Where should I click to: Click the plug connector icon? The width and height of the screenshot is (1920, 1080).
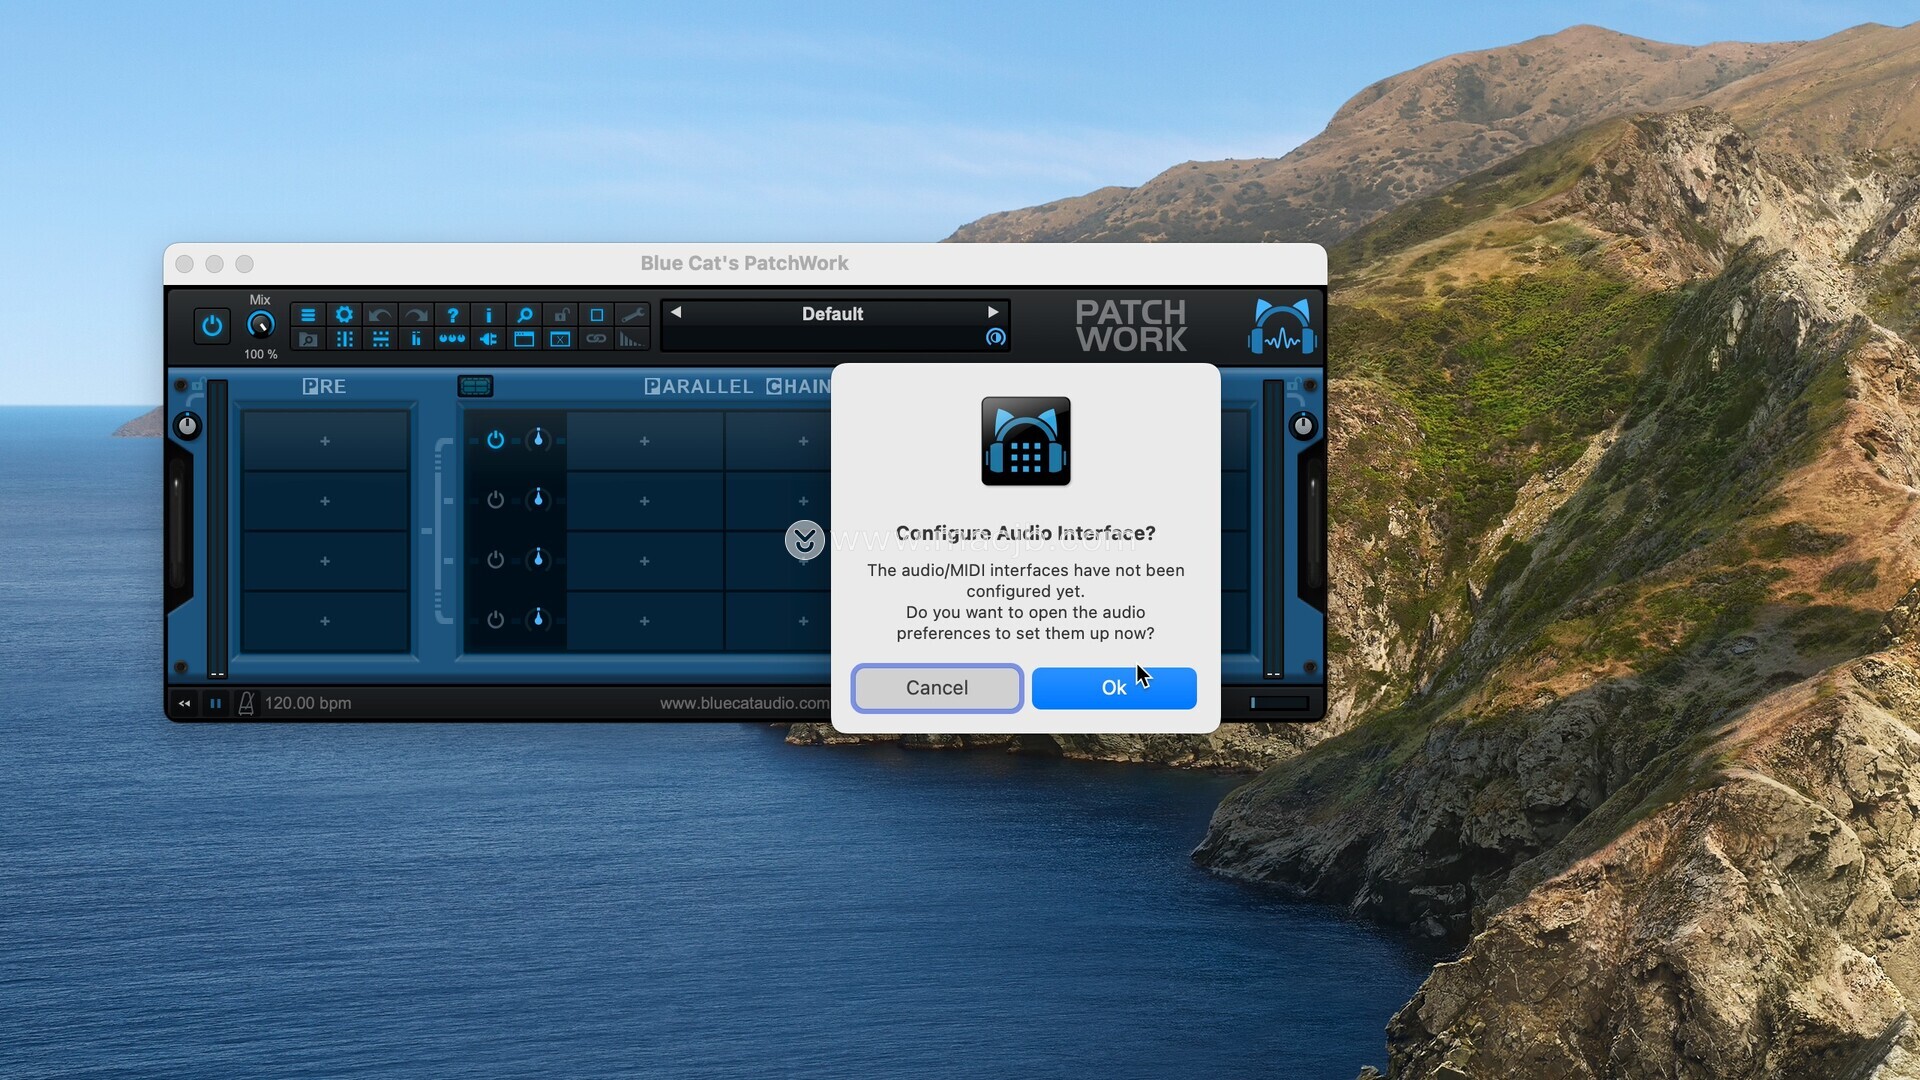tap(488, 340)
